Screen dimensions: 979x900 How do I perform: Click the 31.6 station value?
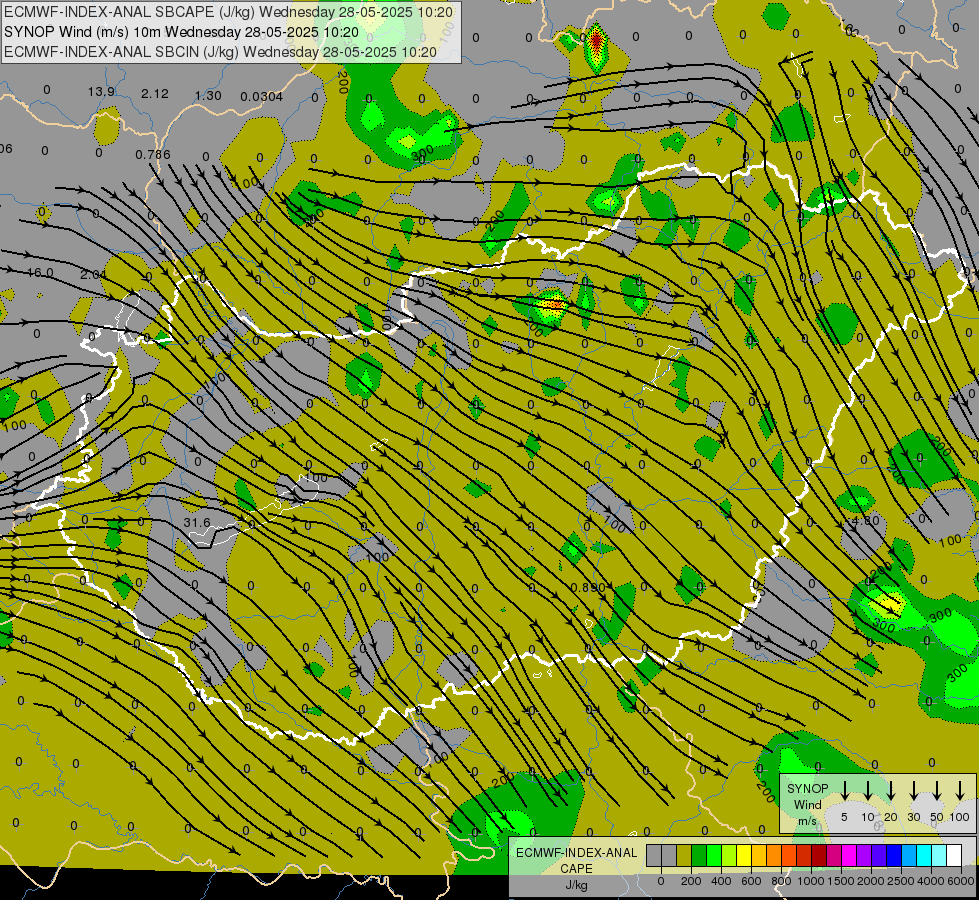[x=197, y=522]
